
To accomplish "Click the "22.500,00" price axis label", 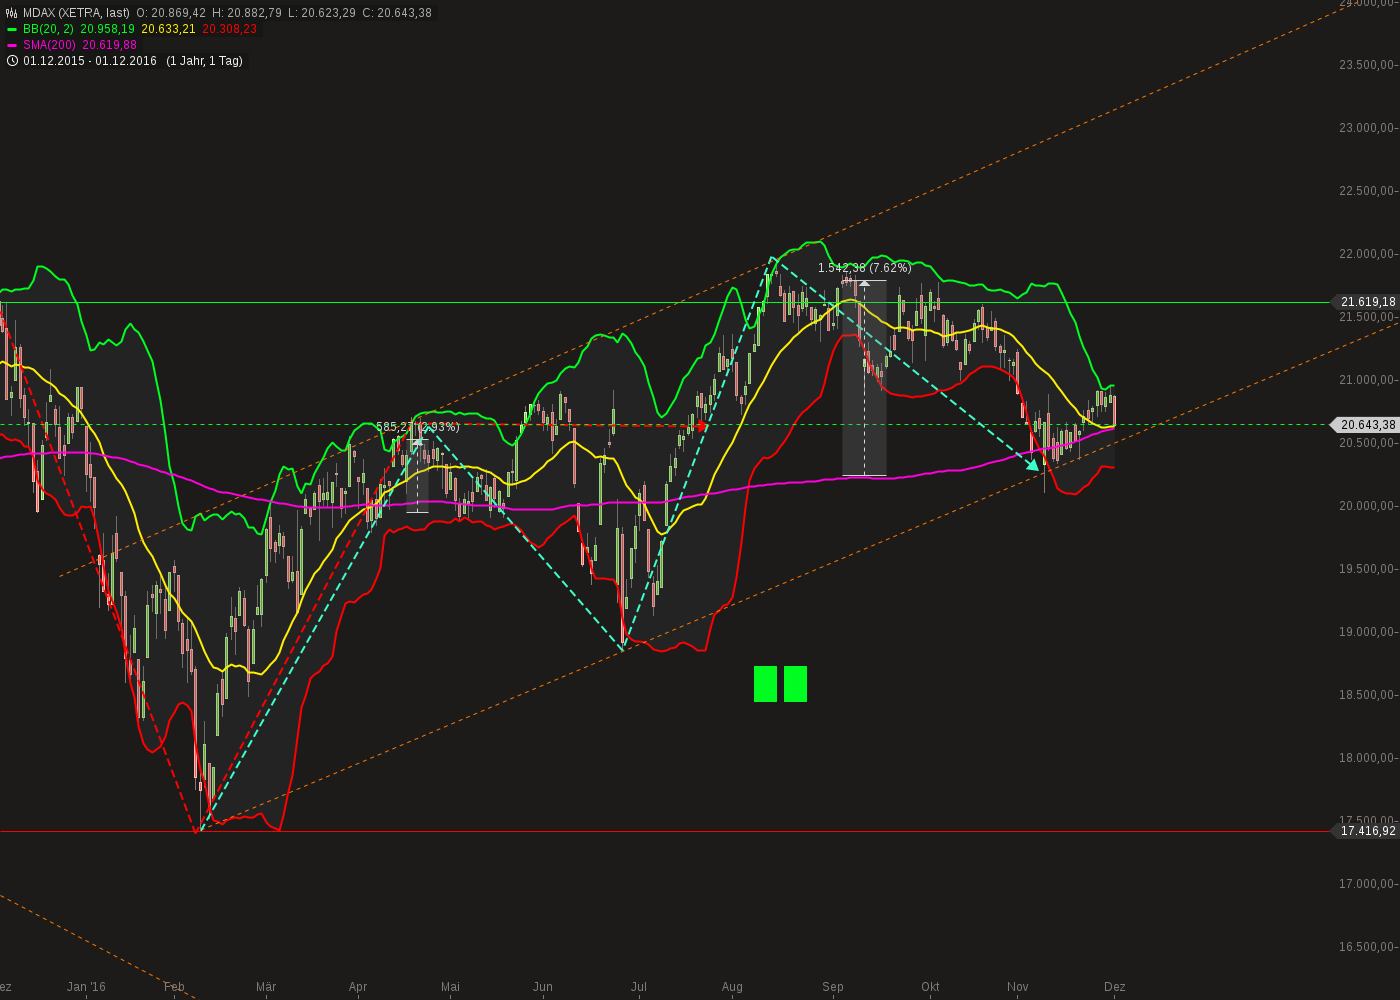I will tap(1367, 191).
